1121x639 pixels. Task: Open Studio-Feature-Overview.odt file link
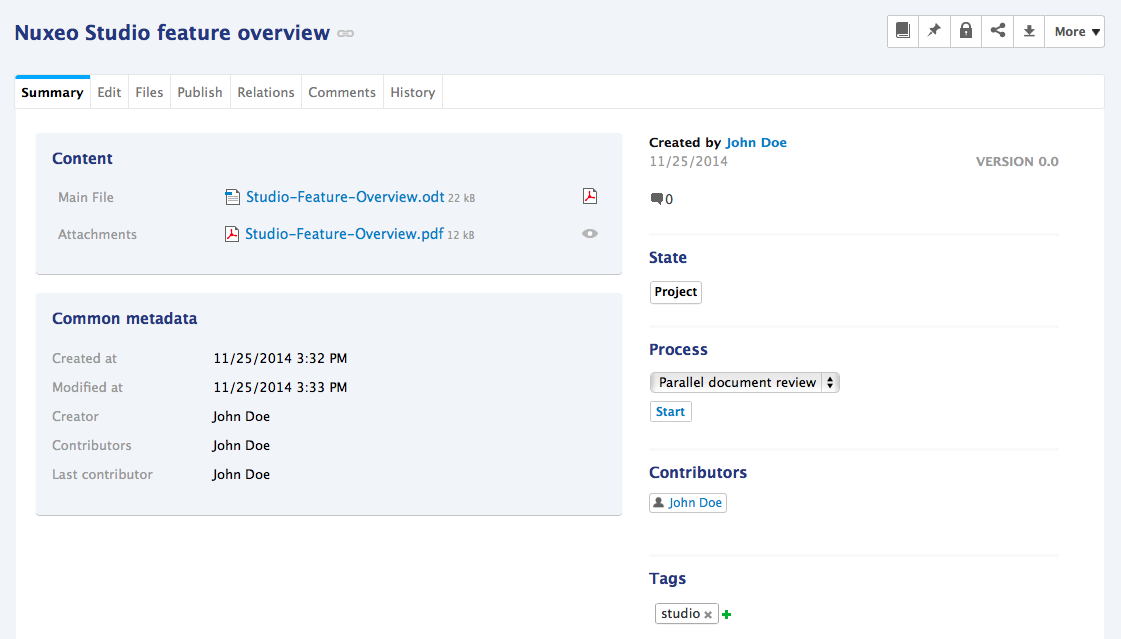pos(345,197)
